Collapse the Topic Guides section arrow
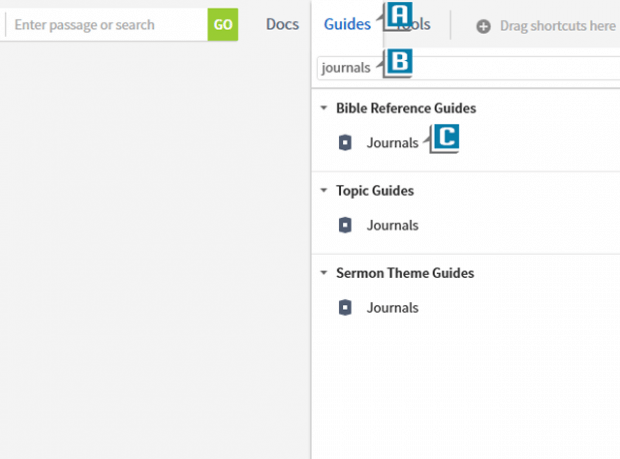Image resolution: width=620 pixels, height=459 pixels. [324, 190]
